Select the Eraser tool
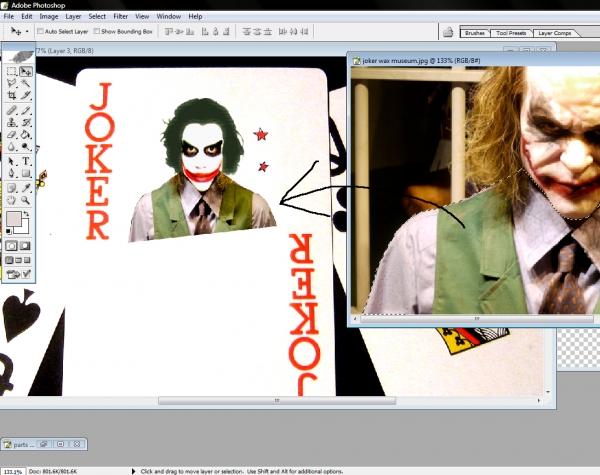 11,134
